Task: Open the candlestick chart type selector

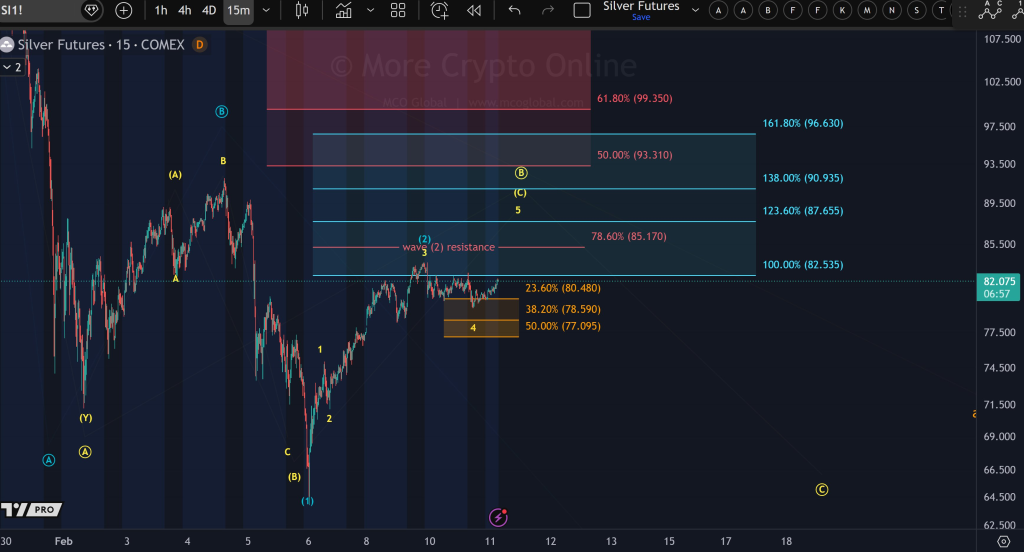Action: click(x=302, y=10)
